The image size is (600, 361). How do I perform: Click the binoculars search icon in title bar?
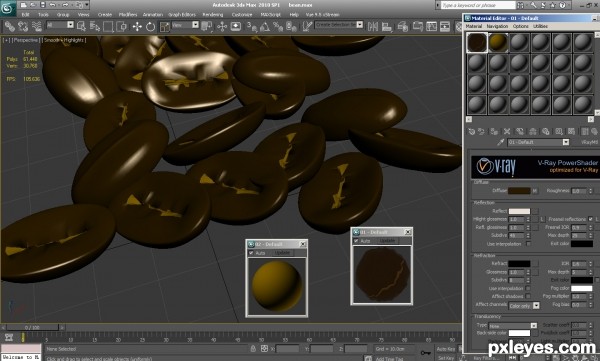tap(521, 5)
